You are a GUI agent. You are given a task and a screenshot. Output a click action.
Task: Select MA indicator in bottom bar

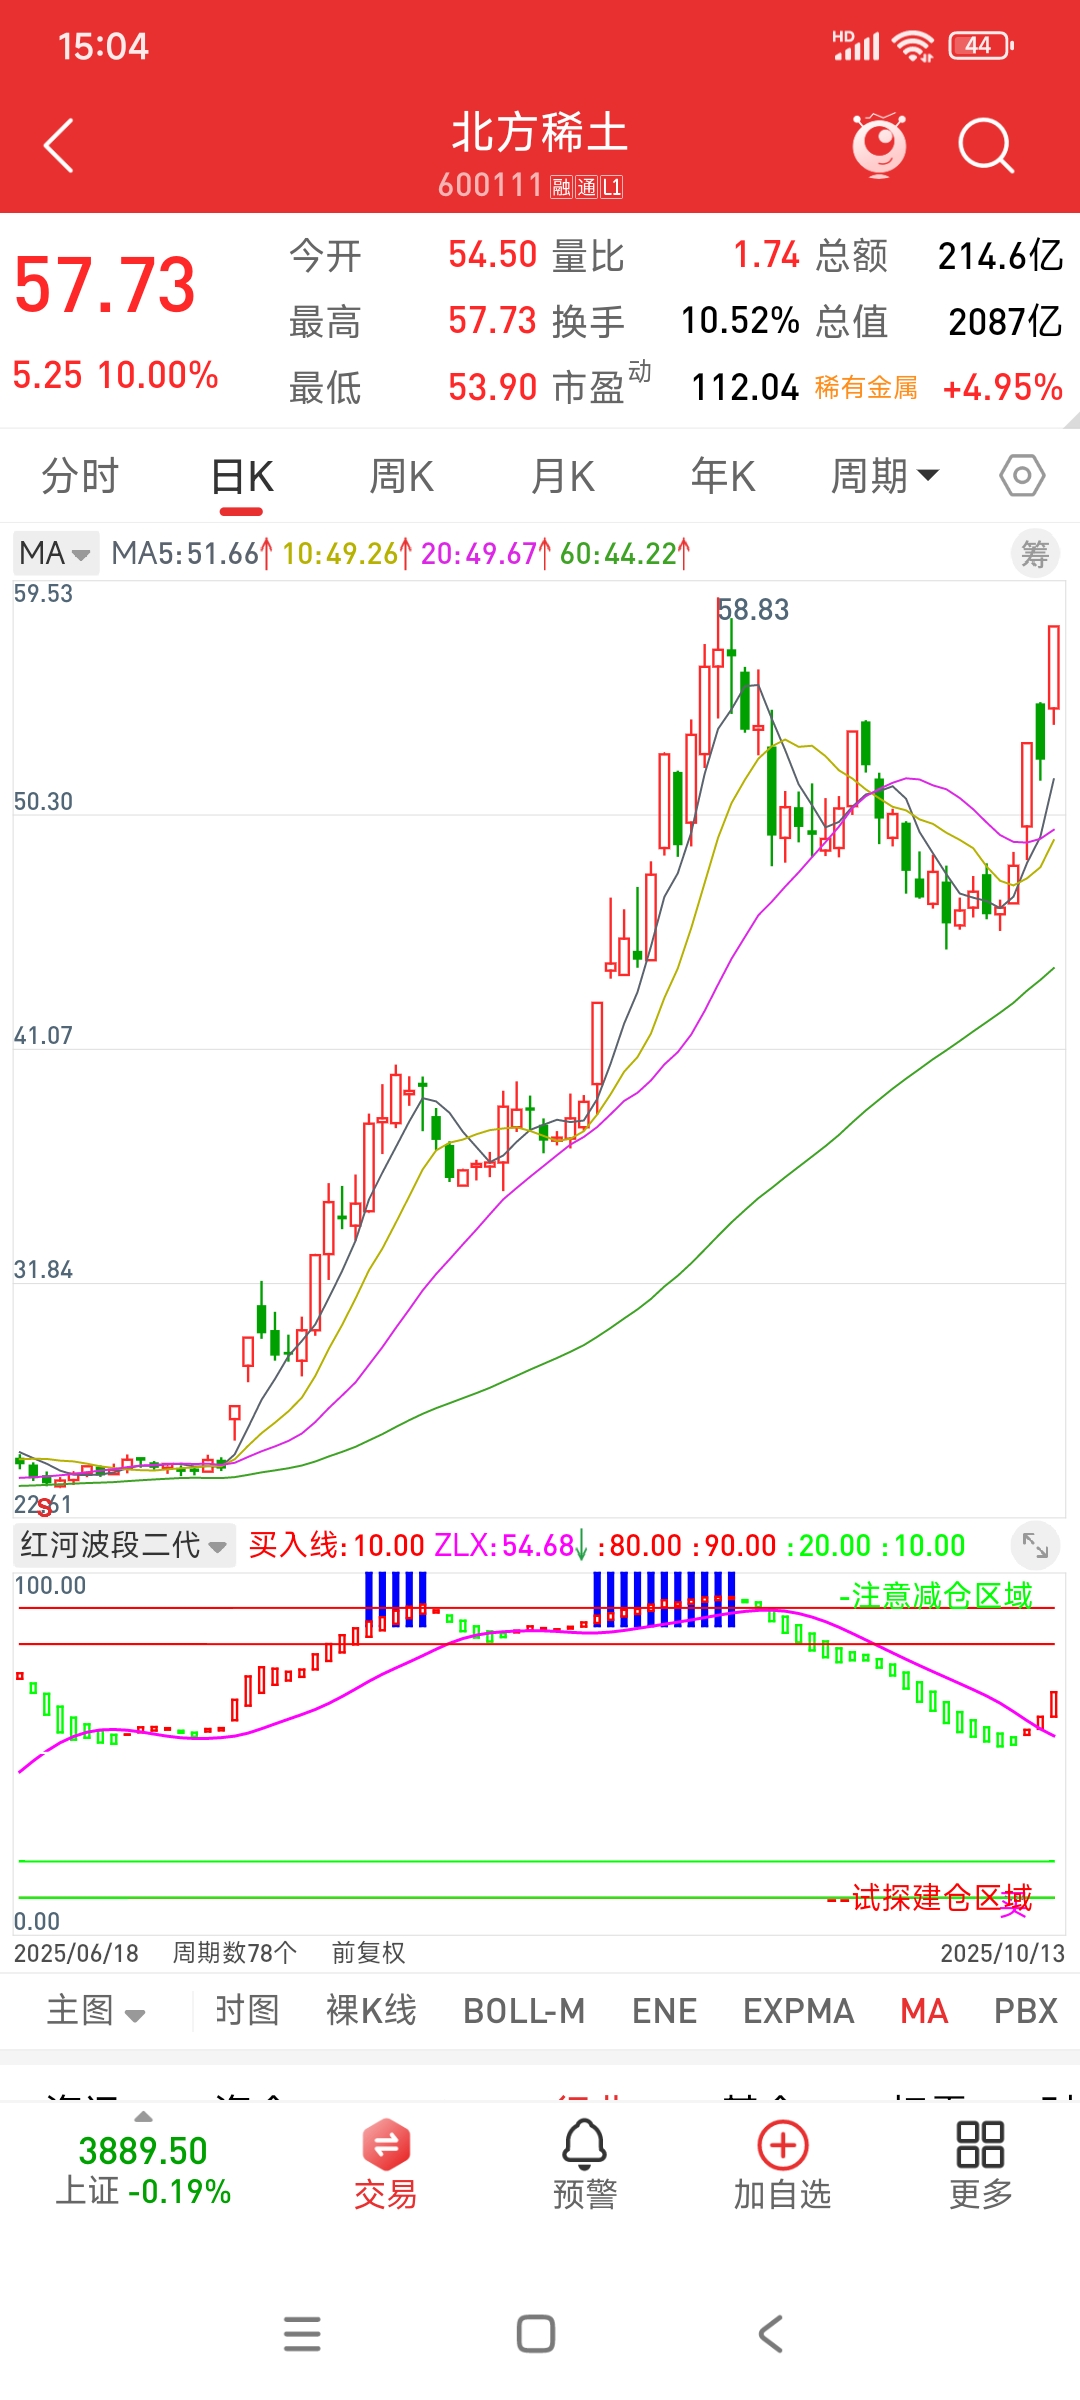(x=924, y=2011)
